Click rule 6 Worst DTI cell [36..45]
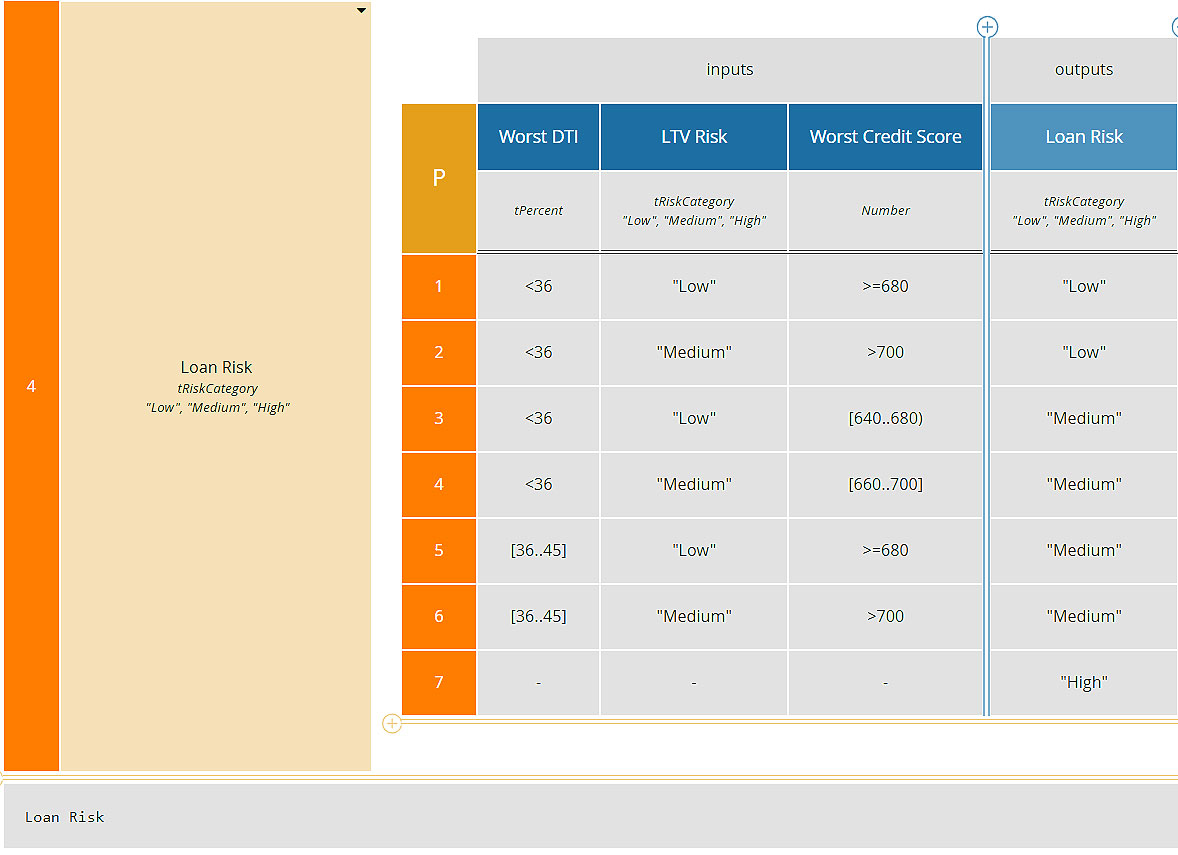This screenshot has width=1178, height=855. 539,617
